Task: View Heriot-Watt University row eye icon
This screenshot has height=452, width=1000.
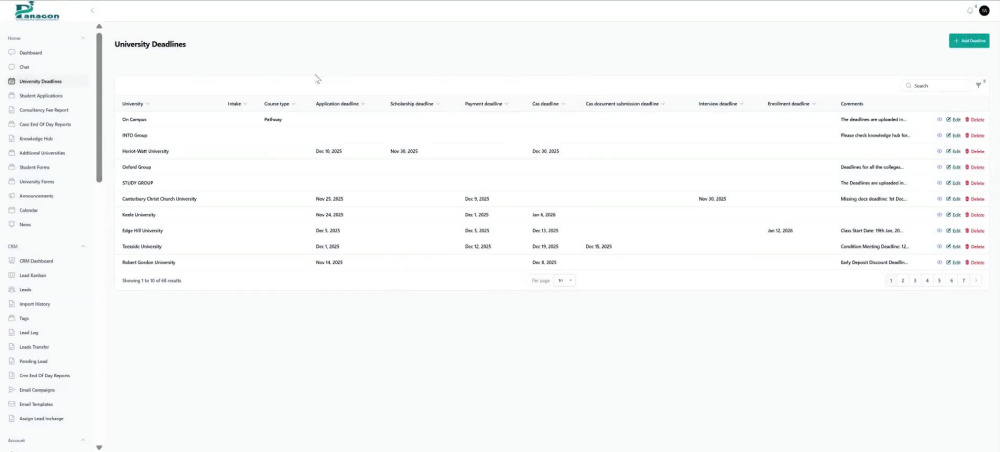Action: [939, 151]
